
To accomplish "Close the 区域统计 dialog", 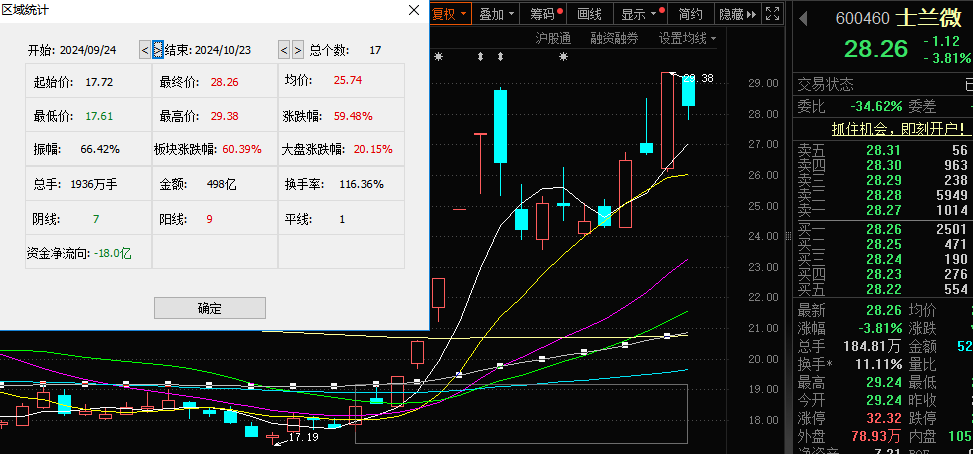I will click(x=414, y=10).
